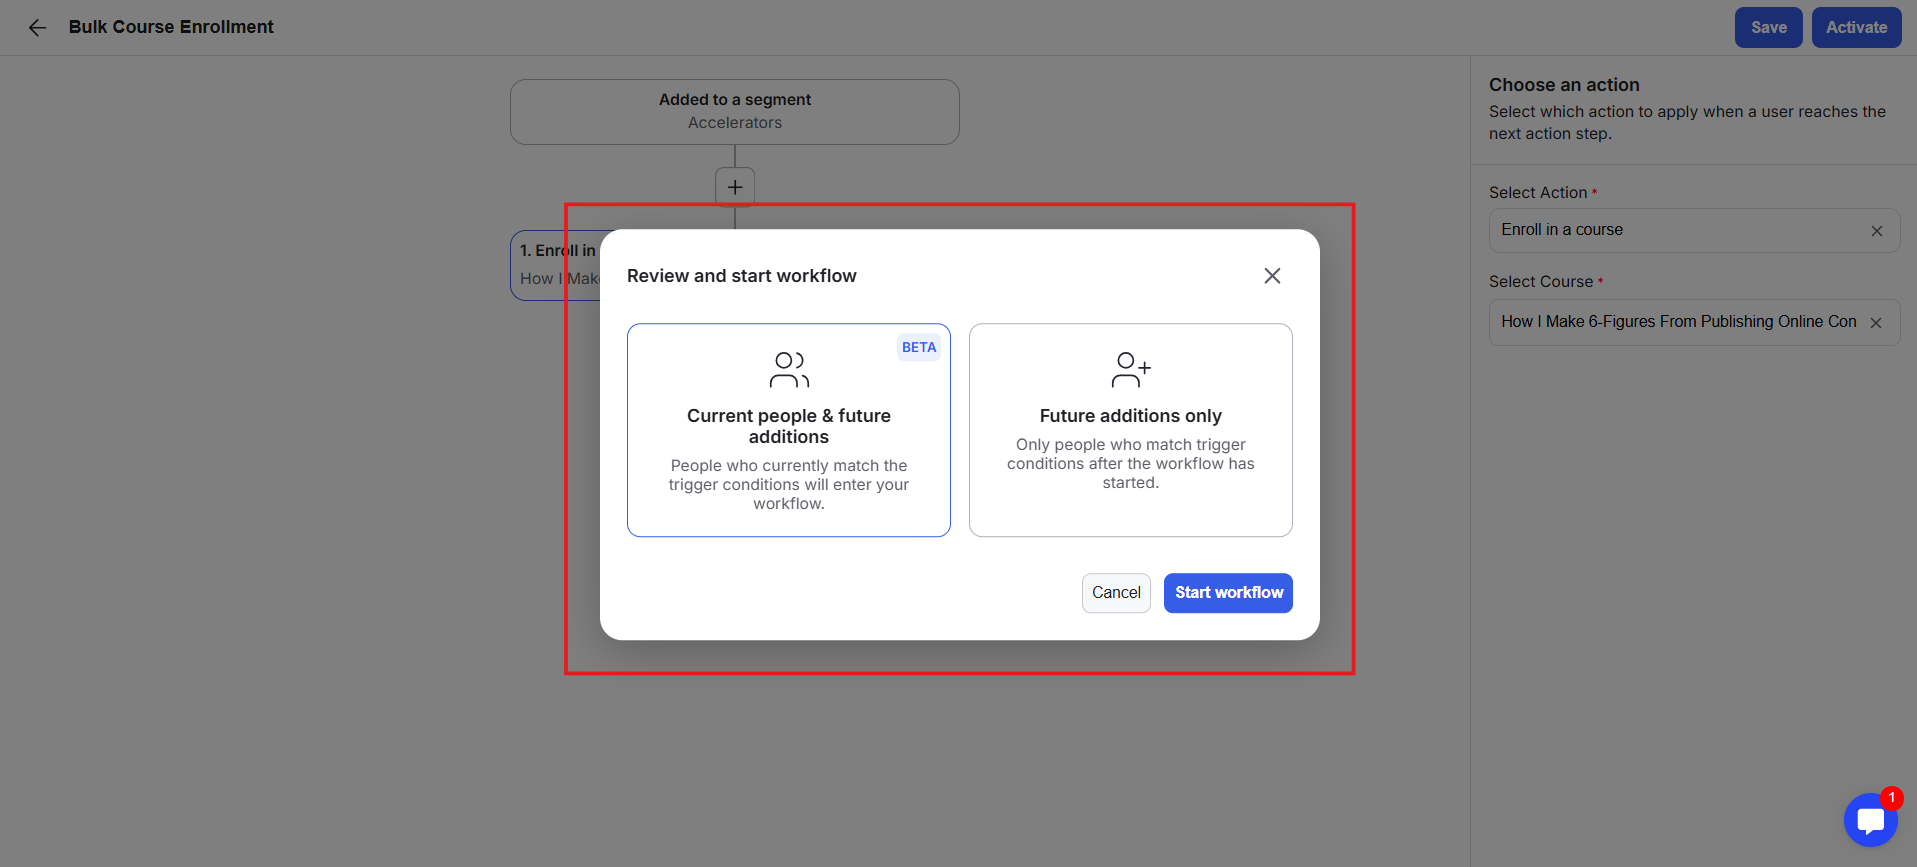Click the Start workflow button
1917x867 pixels.
1228,593
